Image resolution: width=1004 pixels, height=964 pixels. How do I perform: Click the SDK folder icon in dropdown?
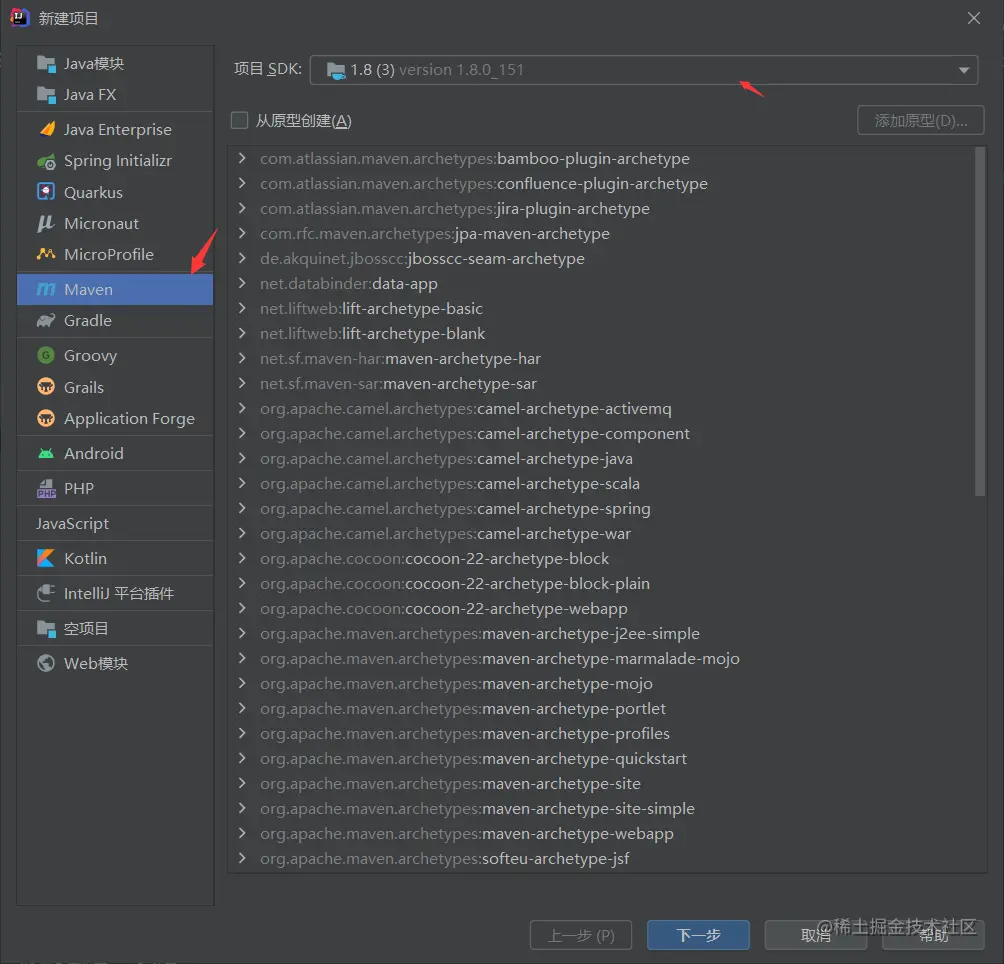[336, 70]
